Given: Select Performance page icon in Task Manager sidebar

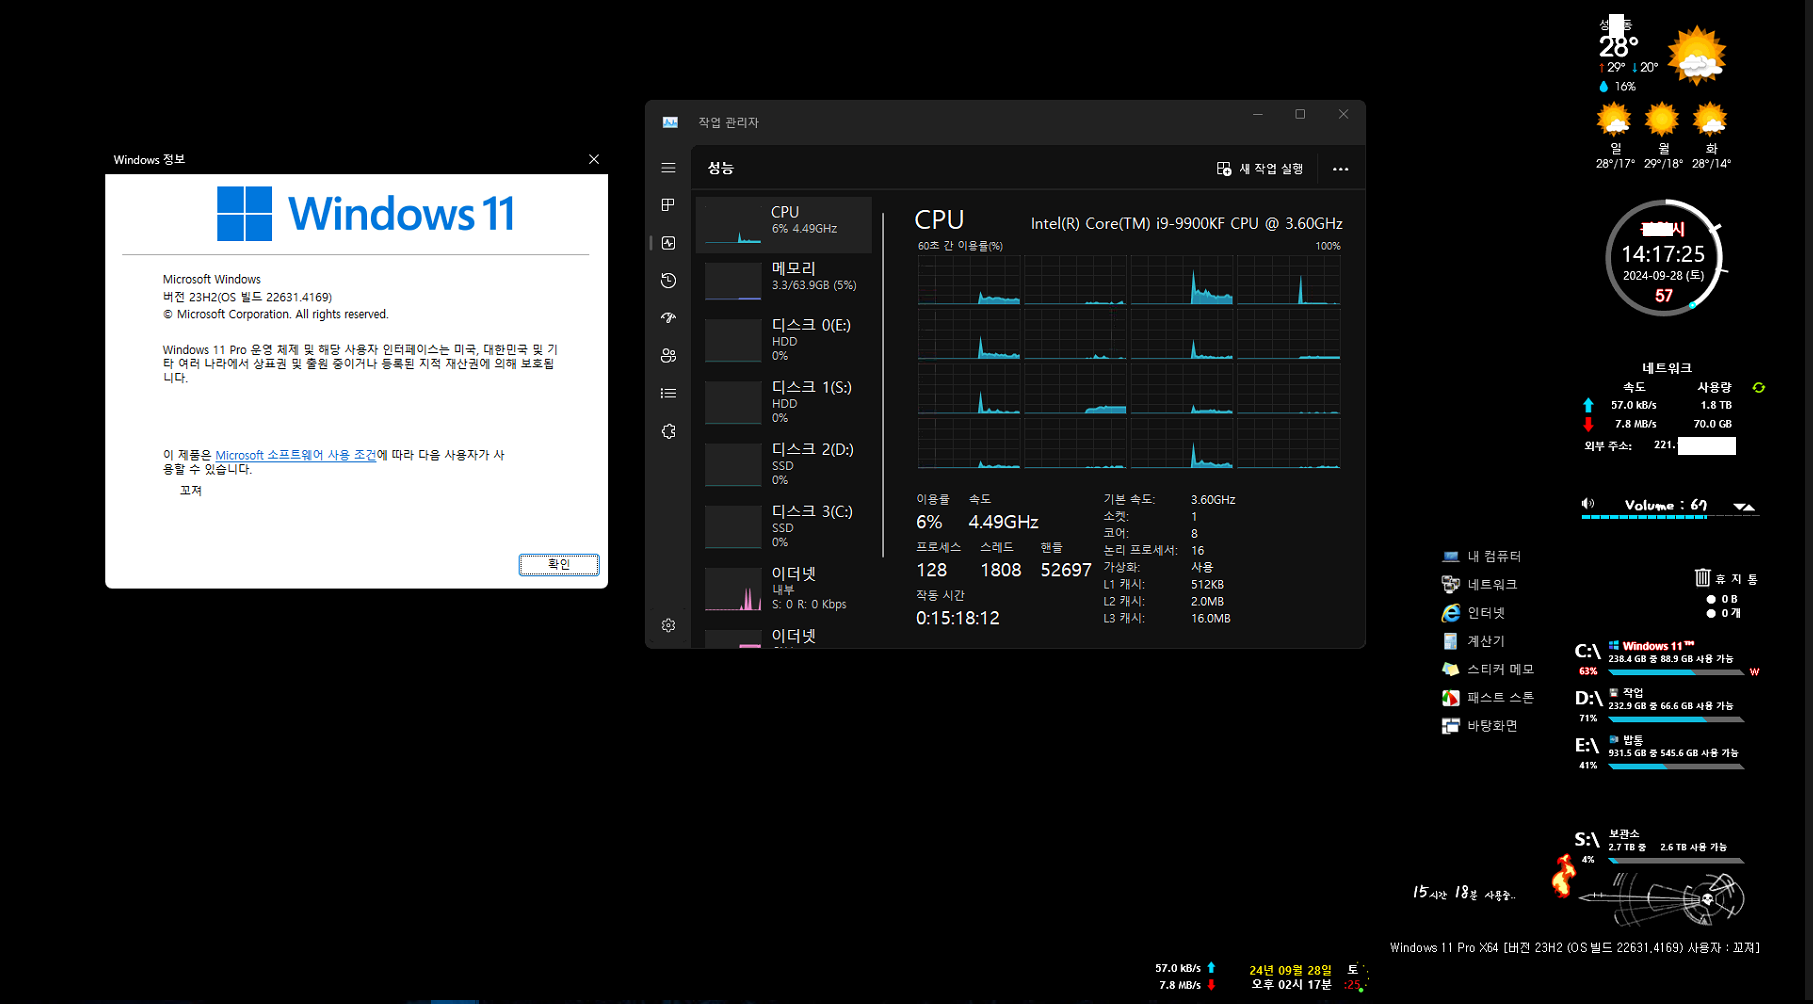Looking at the screenshot, I should [x=668, y=243].
